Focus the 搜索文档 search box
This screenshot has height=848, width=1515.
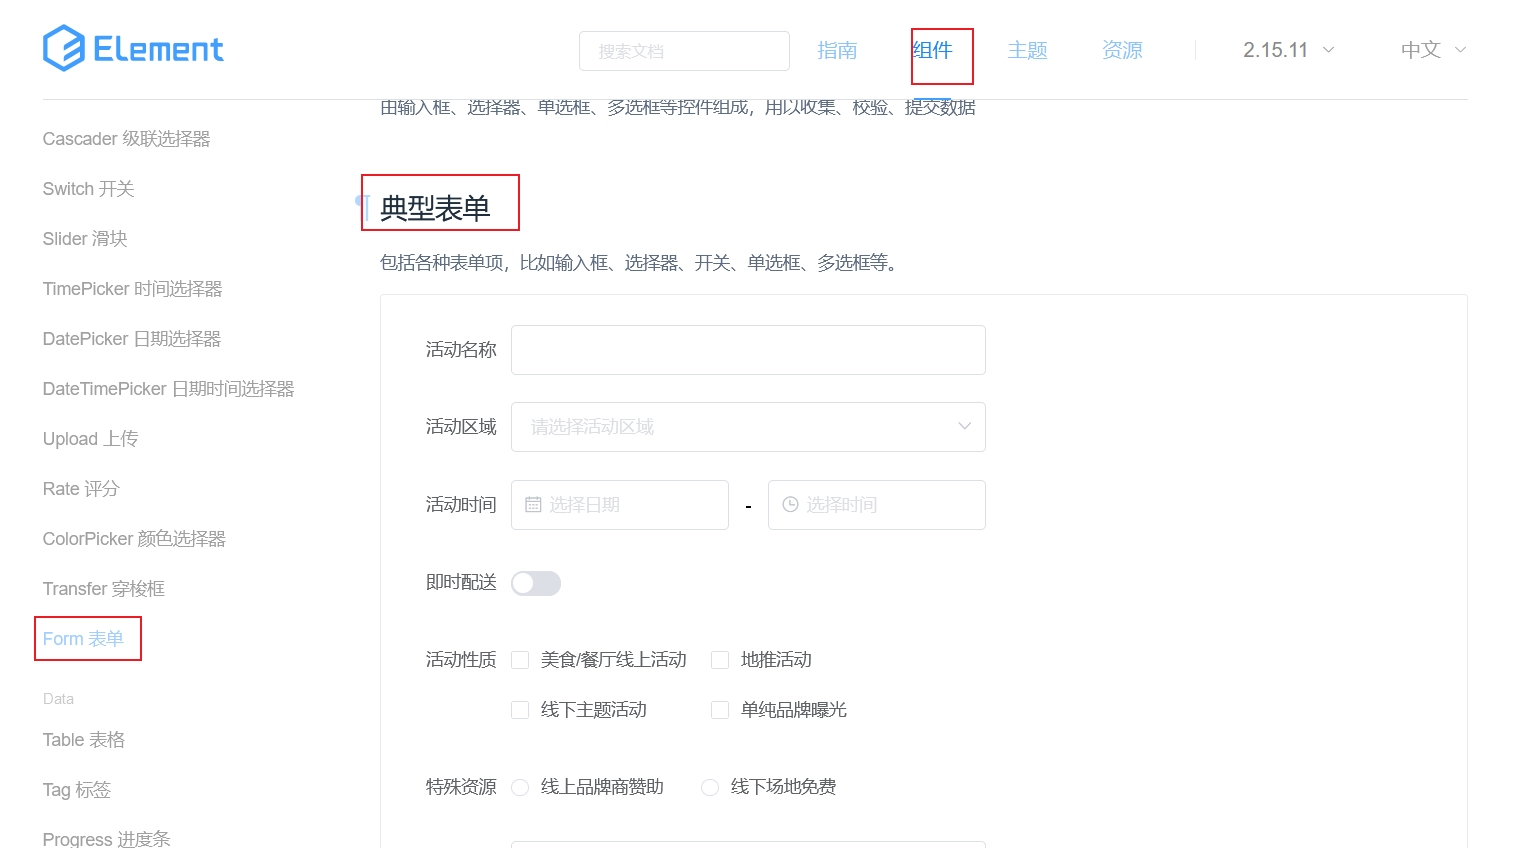[x=684, y=51]
